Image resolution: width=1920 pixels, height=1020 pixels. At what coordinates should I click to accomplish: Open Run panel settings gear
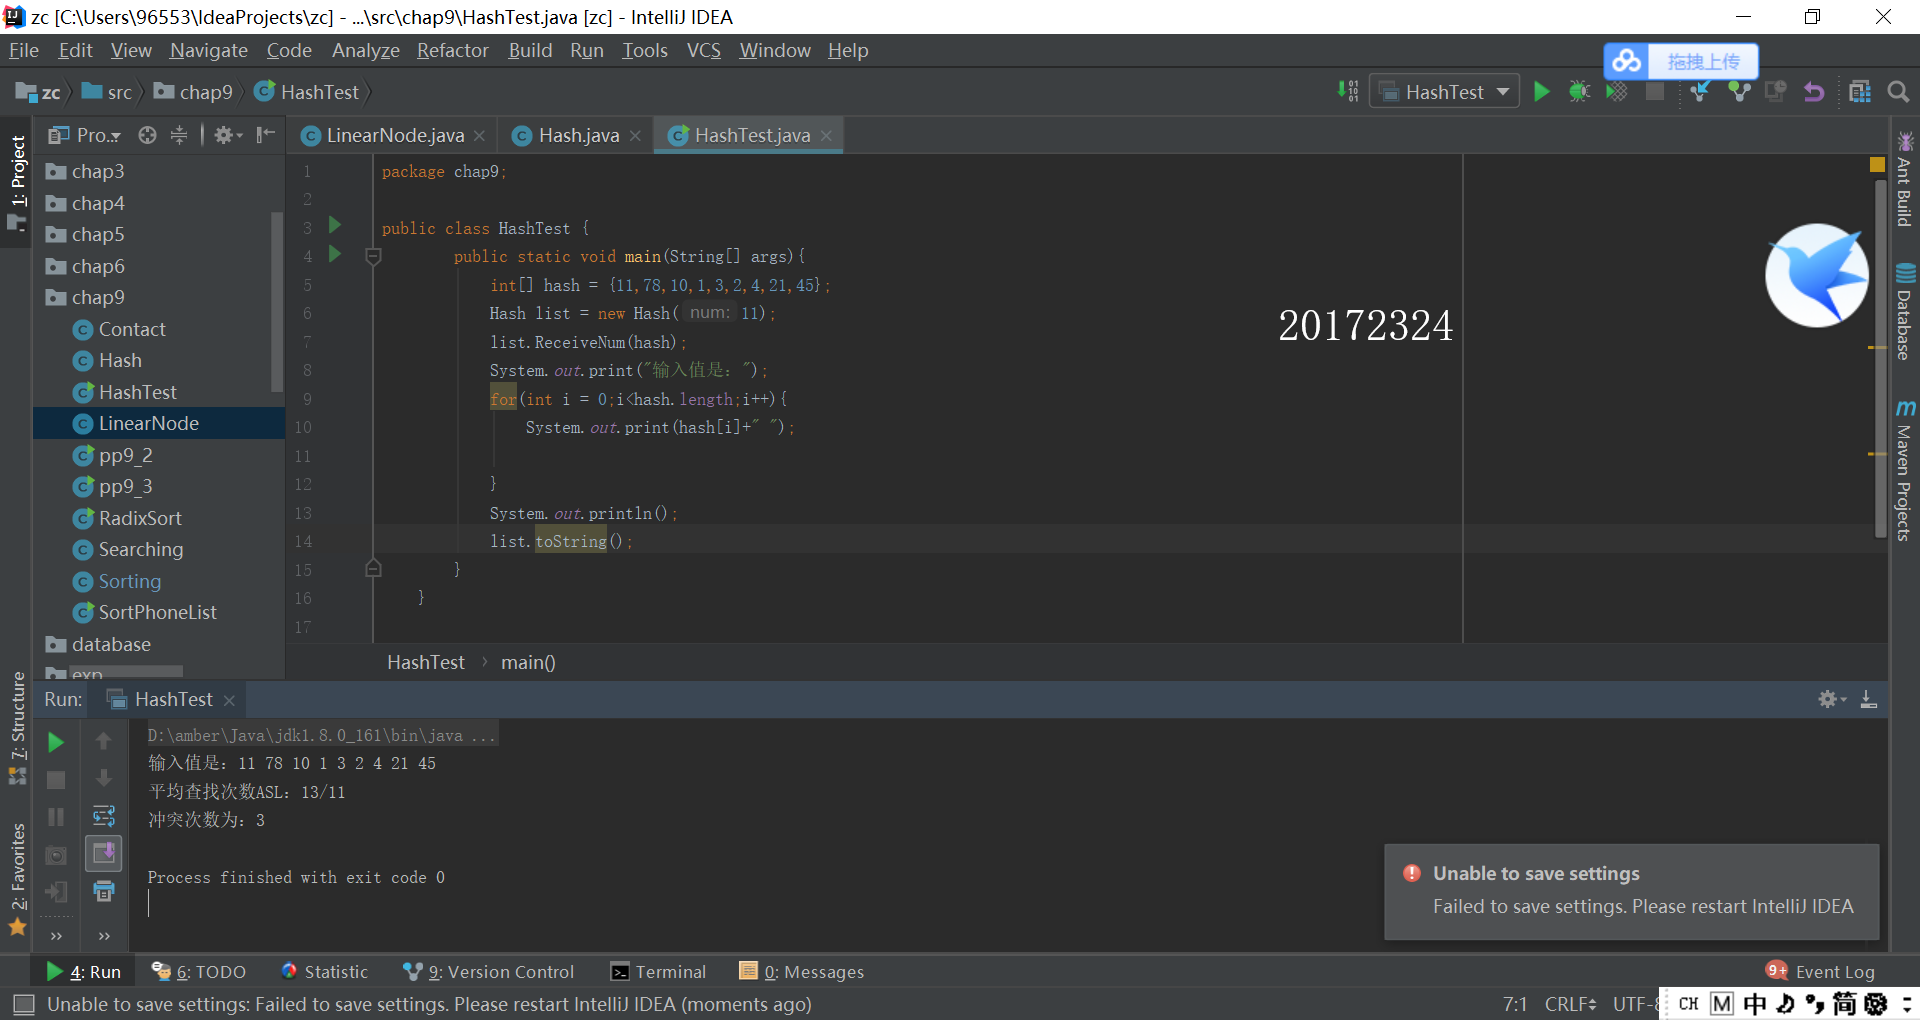point(1831,699)
